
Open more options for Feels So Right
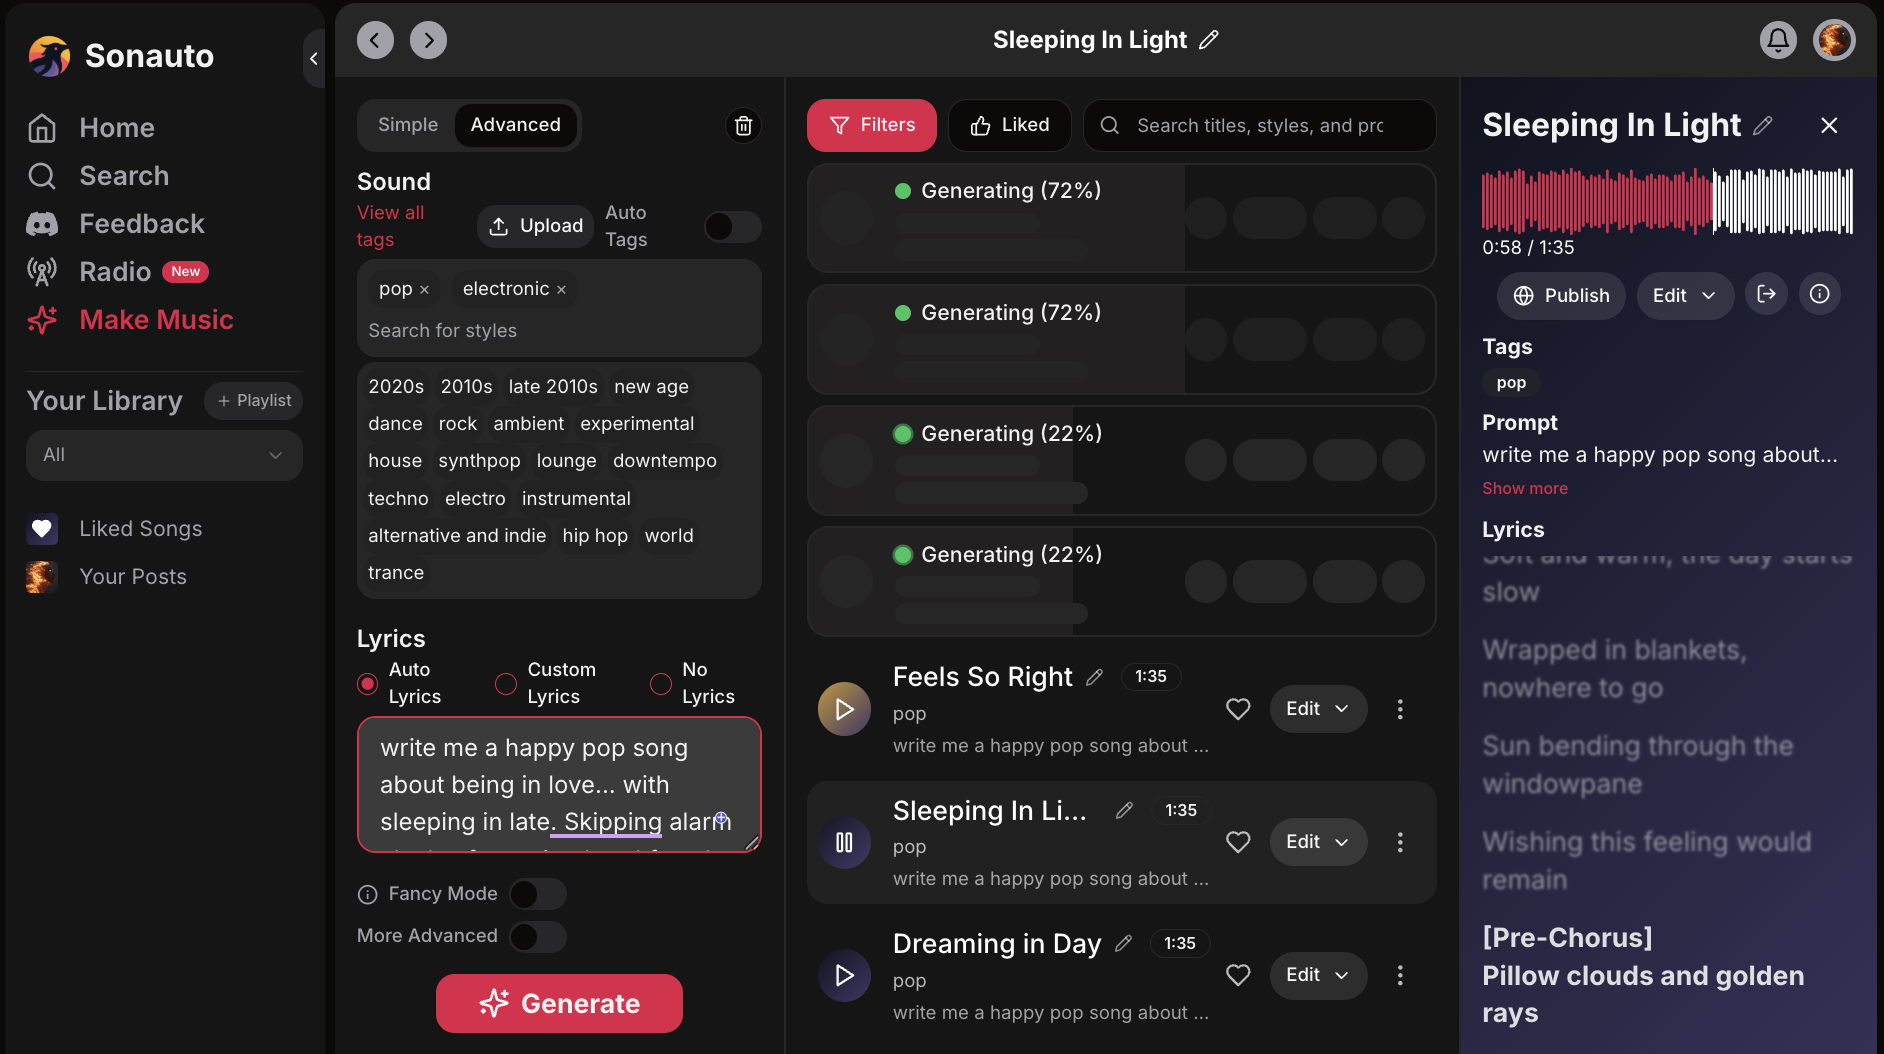[1400, 709]
